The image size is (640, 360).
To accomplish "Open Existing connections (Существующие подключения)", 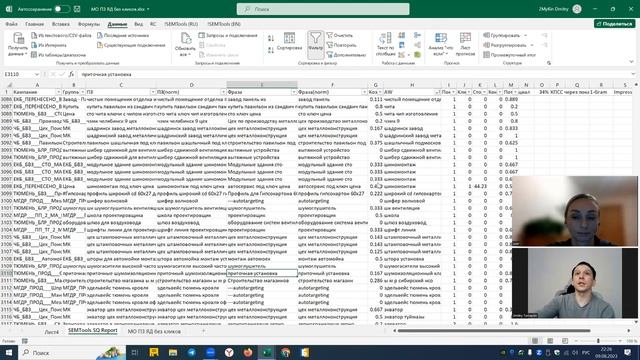I will pyautogui.click(x=131, y=45).
